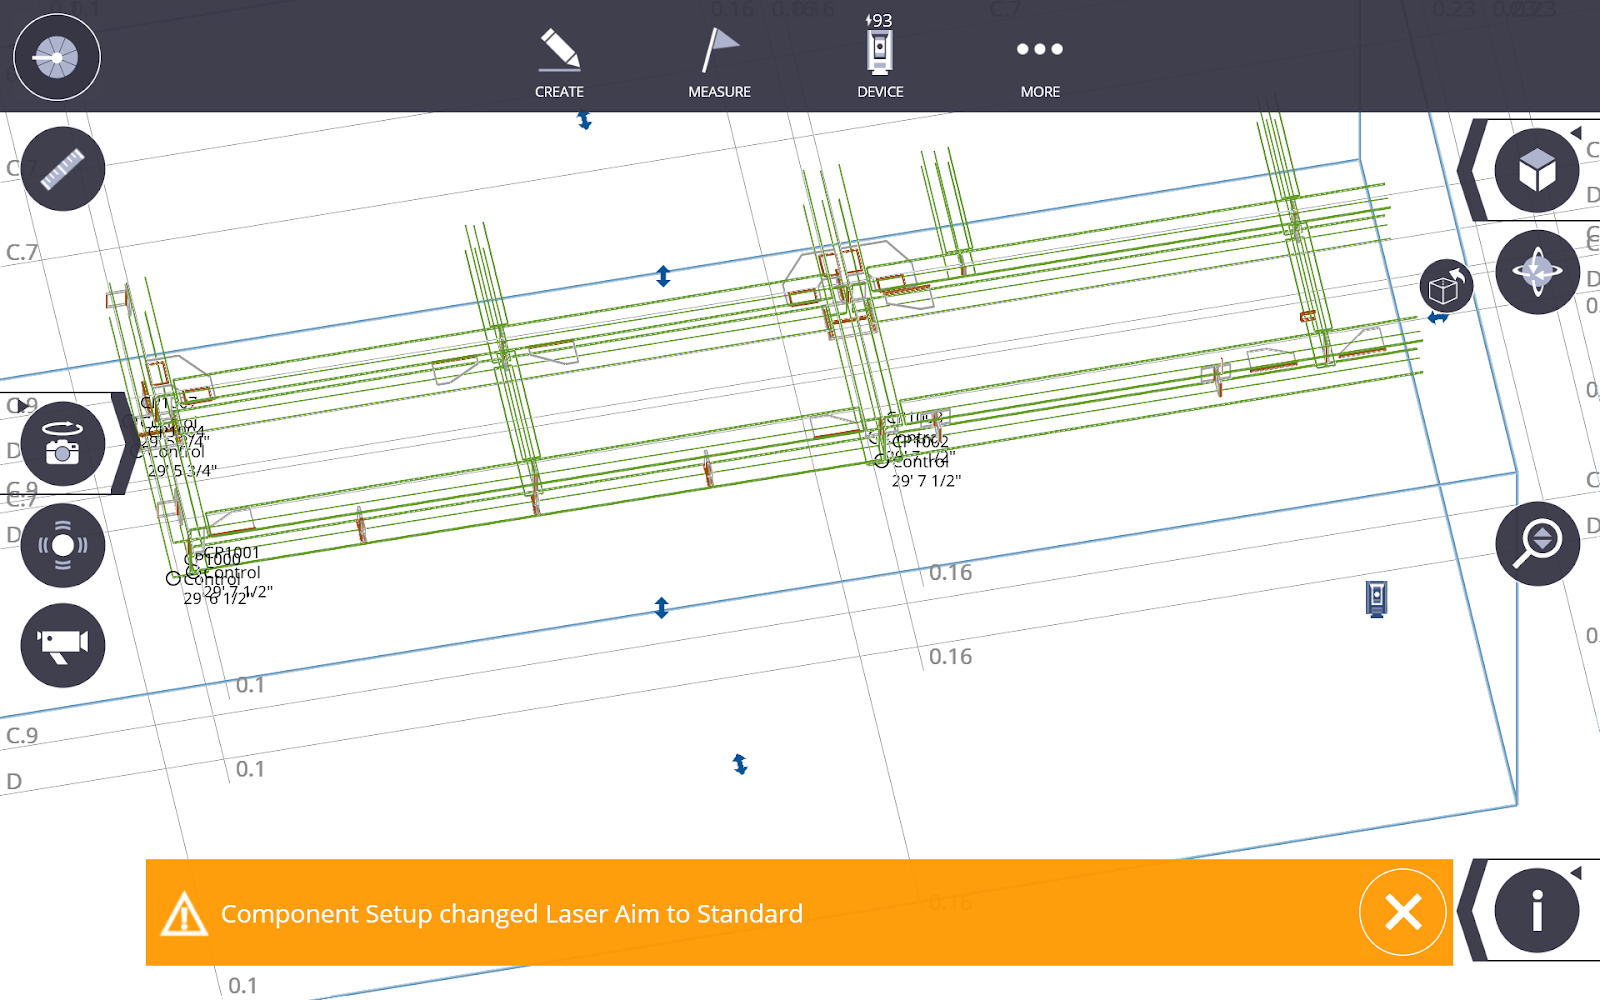Tap the Laser Aim to Standard message
The width and height of the screenshot is (1600, 1000).
pos(511,914)
